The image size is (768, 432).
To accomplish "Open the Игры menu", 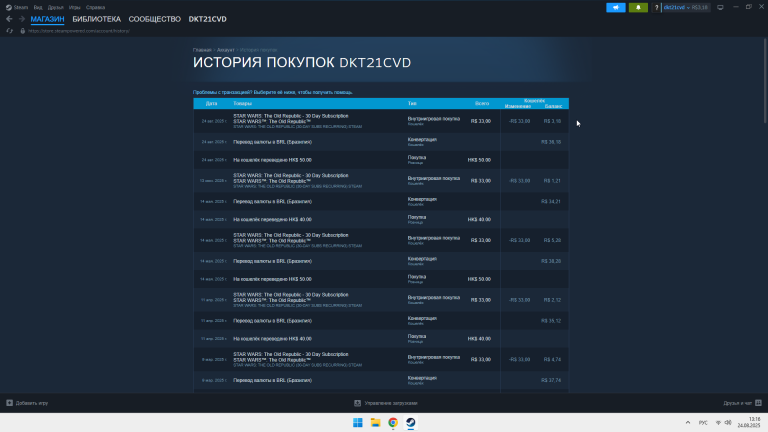I will (74, 7).
